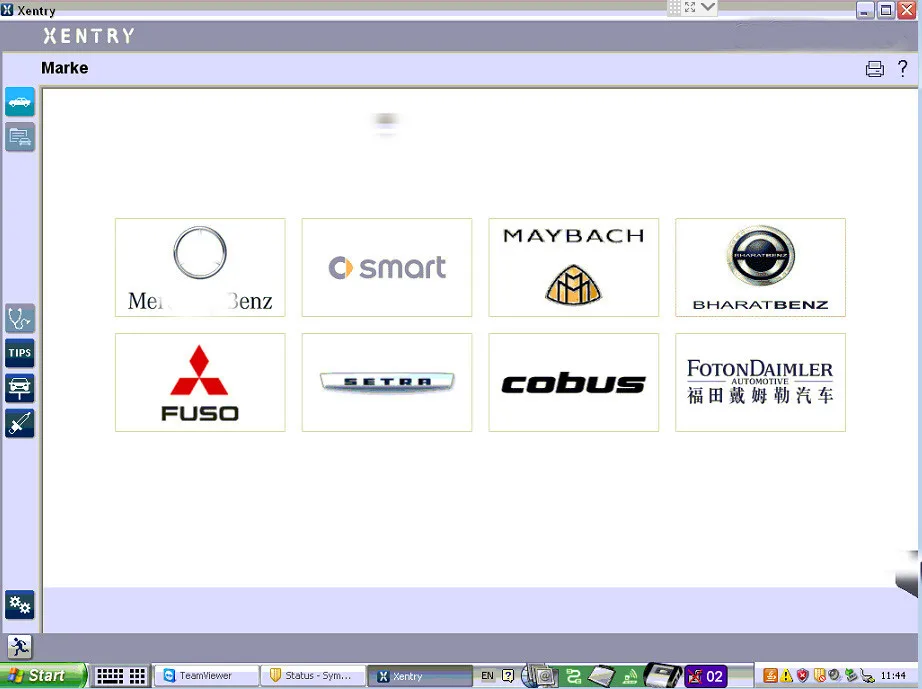This screenshot has width=922, height=689.
Task: Click the tablet device icon in taskbar
Action: (602, 676)
